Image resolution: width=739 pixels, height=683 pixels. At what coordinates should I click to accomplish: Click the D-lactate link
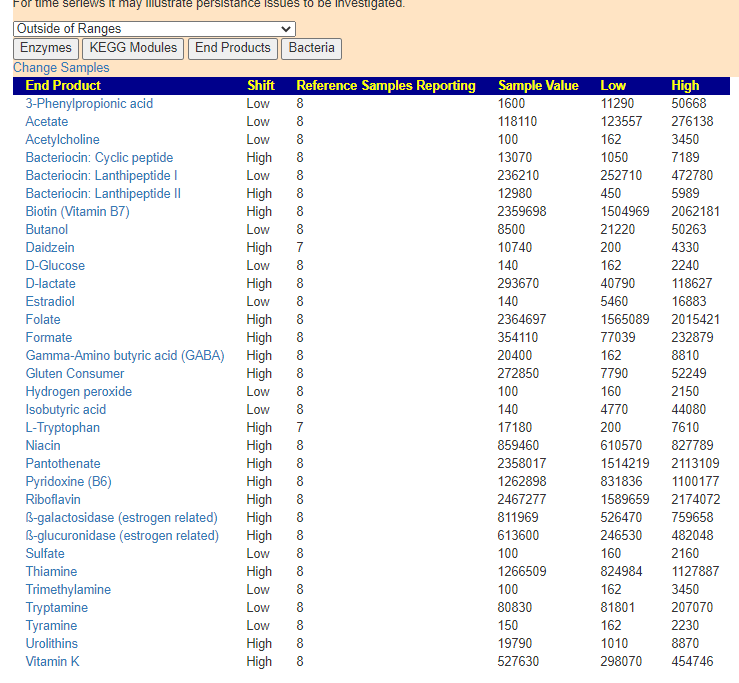pyautogui.click(x=50, y=284)
